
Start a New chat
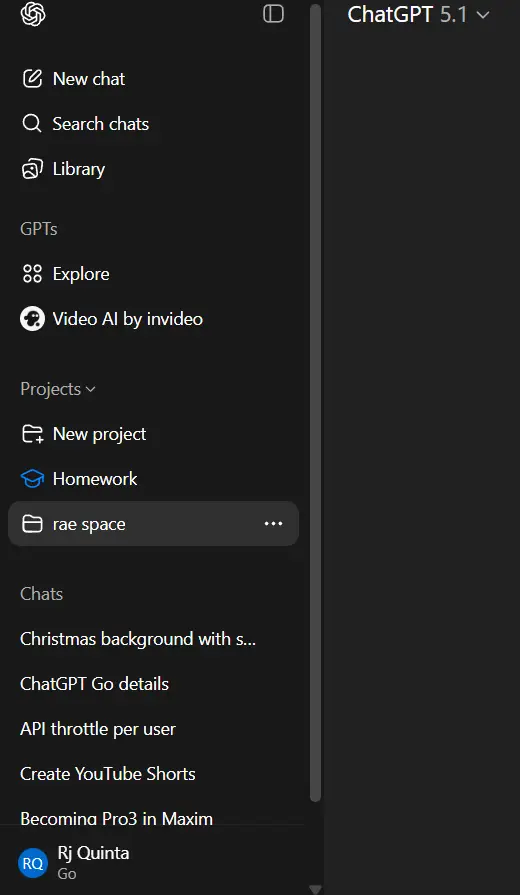tap(153, 79)
